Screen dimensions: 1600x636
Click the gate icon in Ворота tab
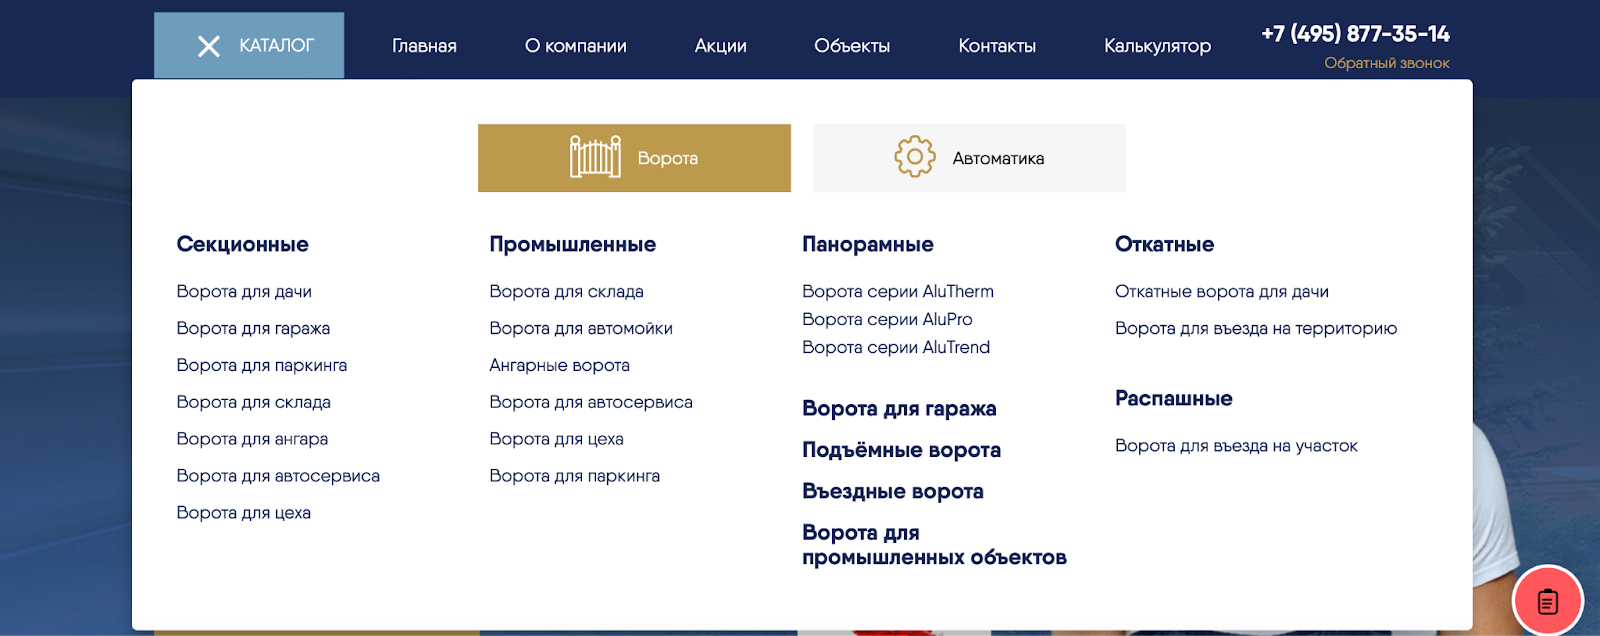(595, 157)
